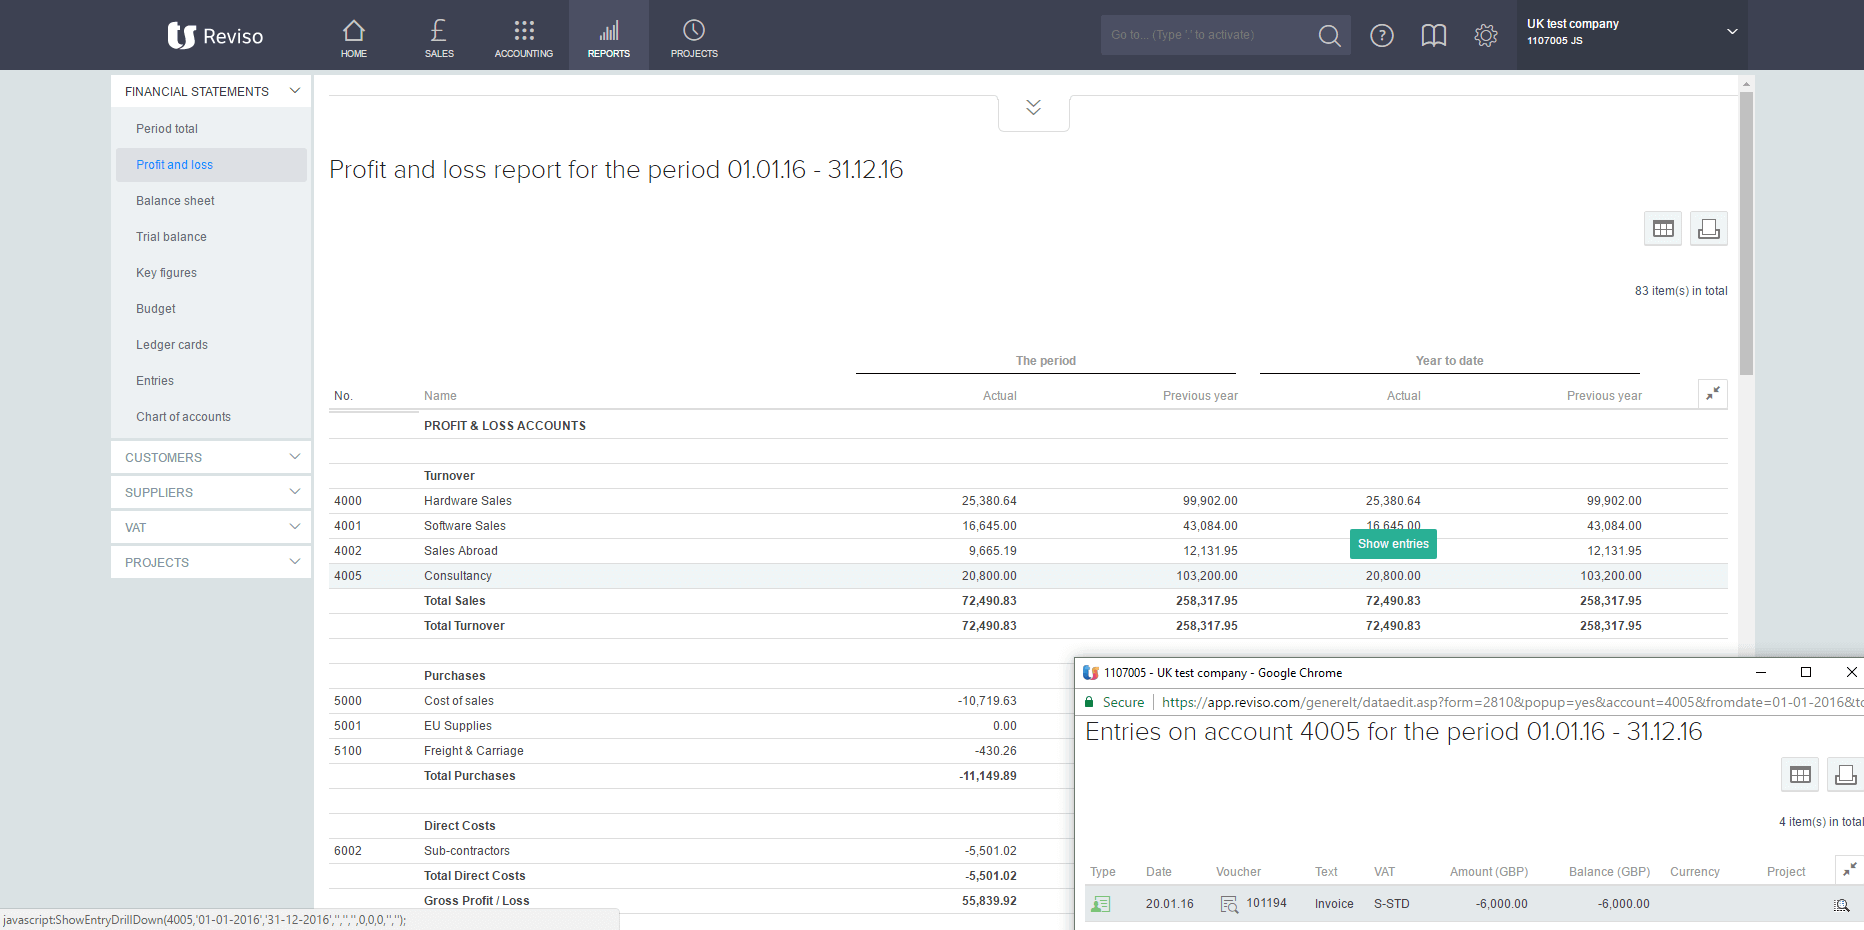Click the help question mark icon
Image resolution: width=1864 pixels, height=930 pixels.
pos(1382,36)
